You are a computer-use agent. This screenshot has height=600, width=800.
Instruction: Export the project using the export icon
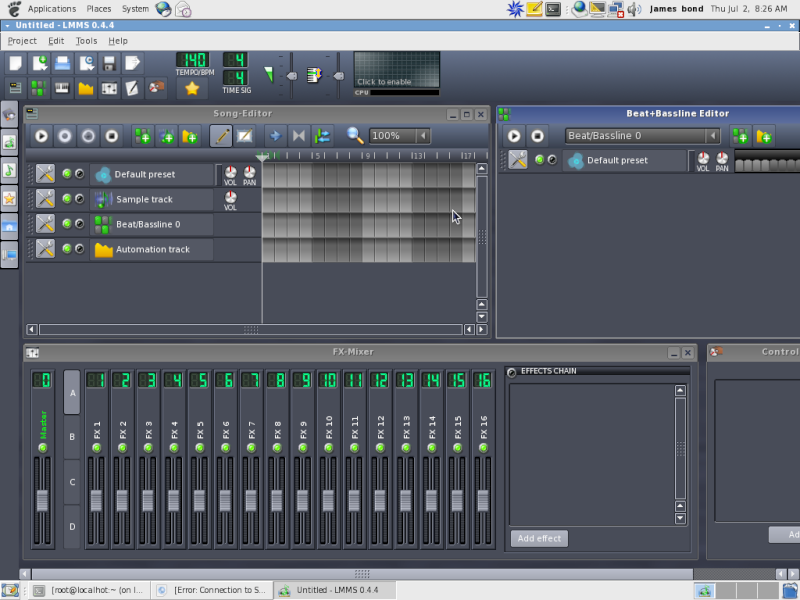tap(132, 63)
